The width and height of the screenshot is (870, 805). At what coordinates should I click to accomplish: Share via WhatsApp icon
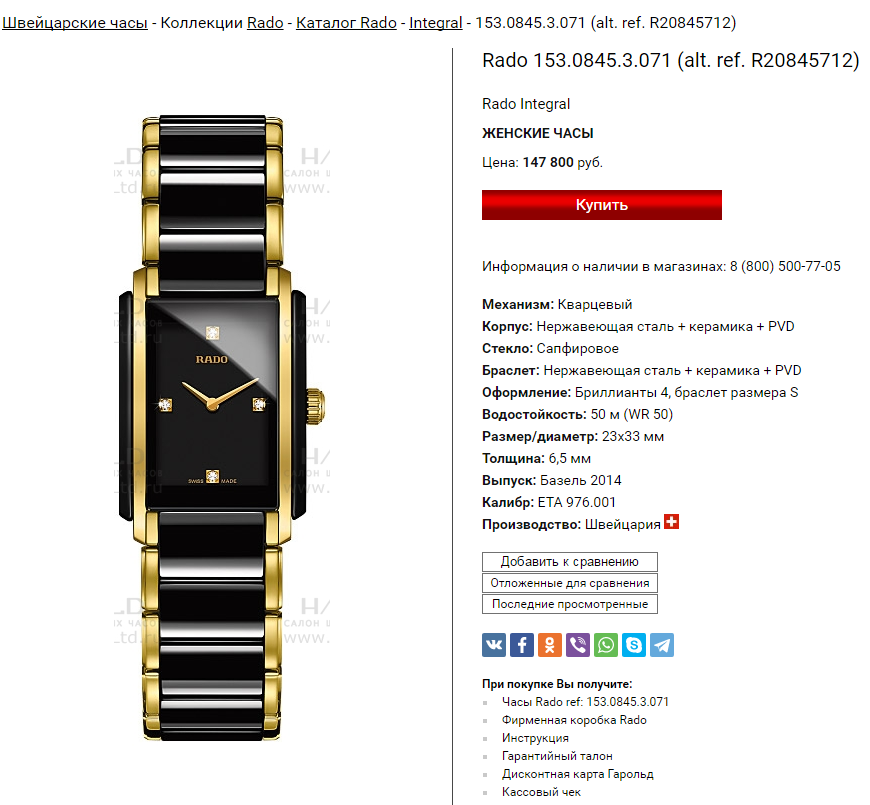pos(606,645)
